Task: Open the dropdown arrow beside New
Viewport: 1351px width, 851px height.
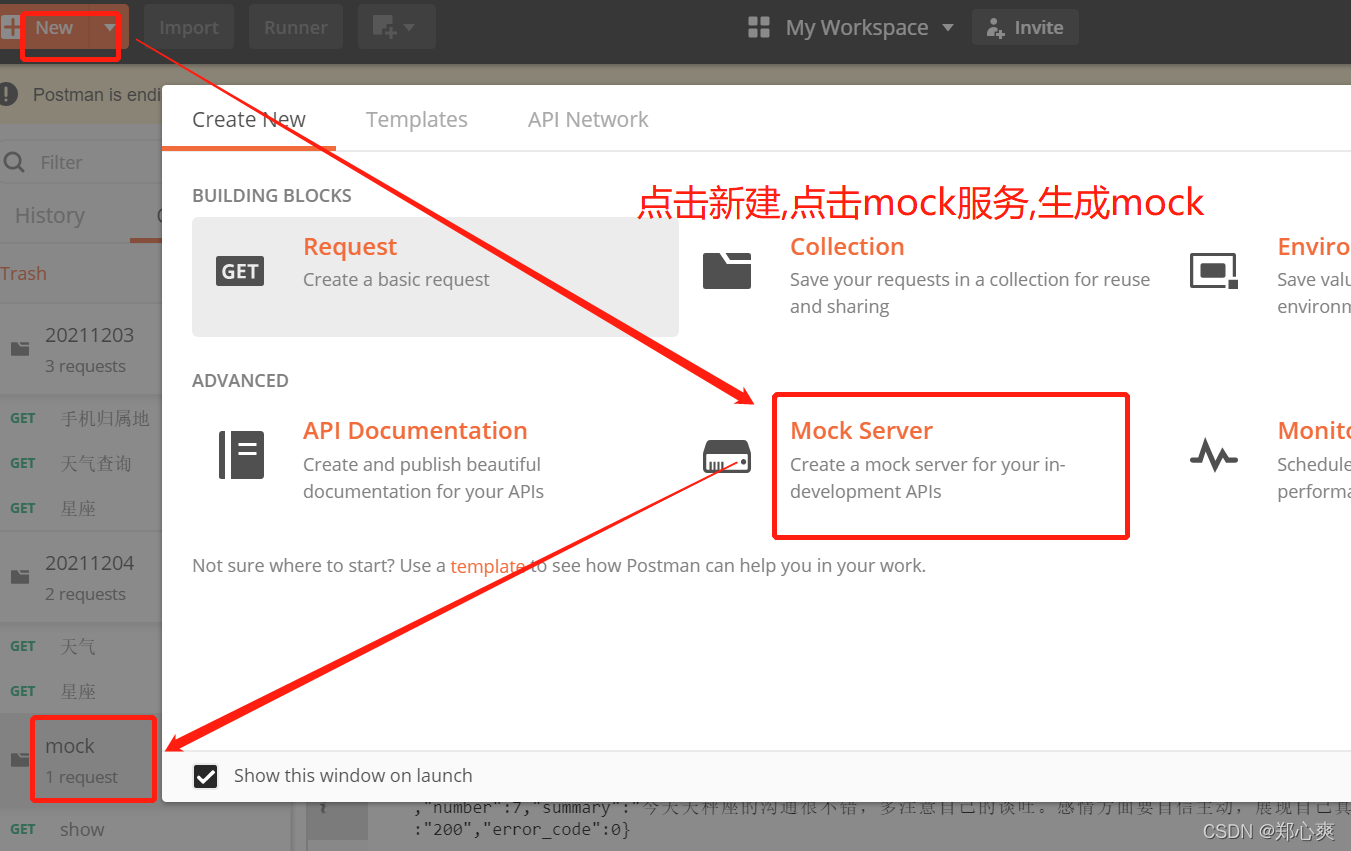Action: [109, 28]
